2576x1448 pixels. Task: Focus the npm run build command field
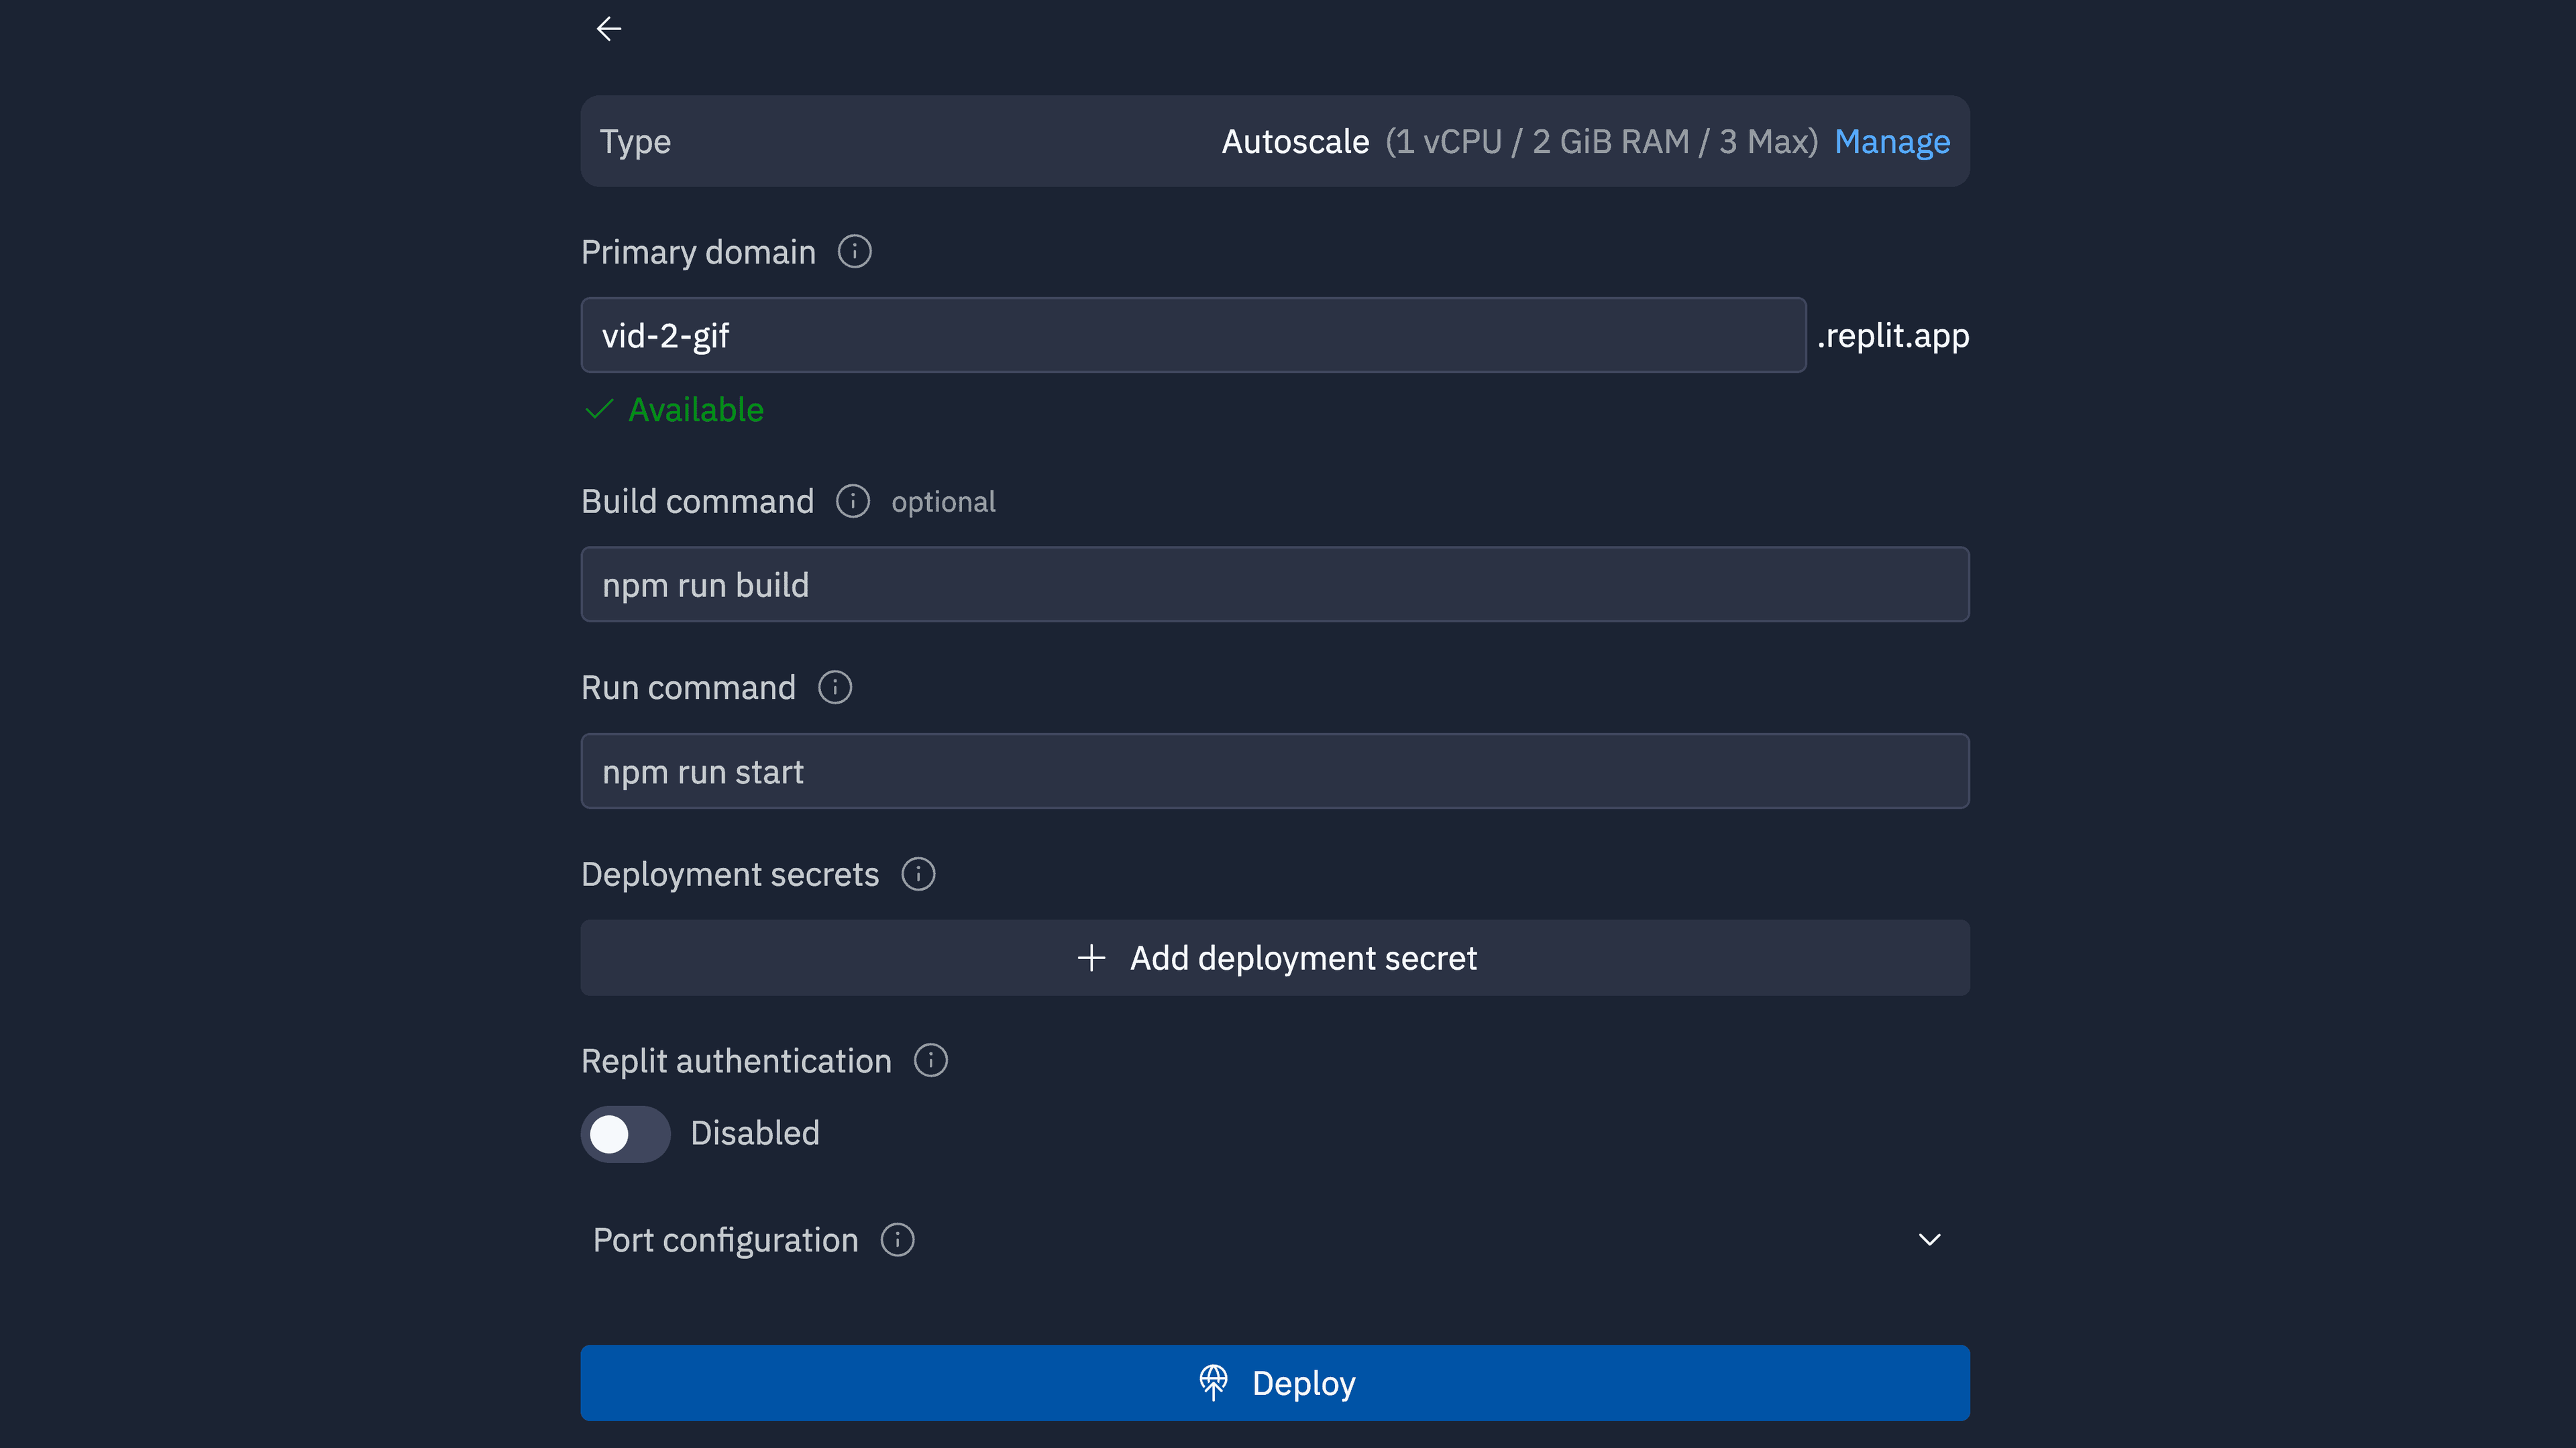click(1274, 584)
